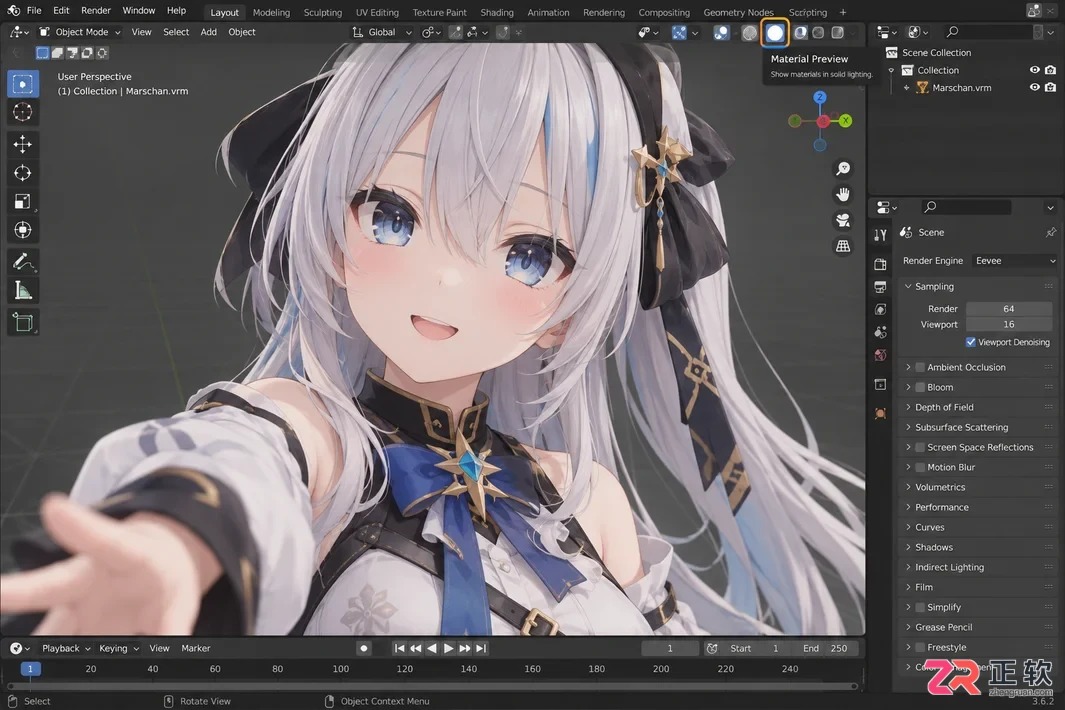
Task: Click the End frame field 250
Action: click(x=826, y=649)
